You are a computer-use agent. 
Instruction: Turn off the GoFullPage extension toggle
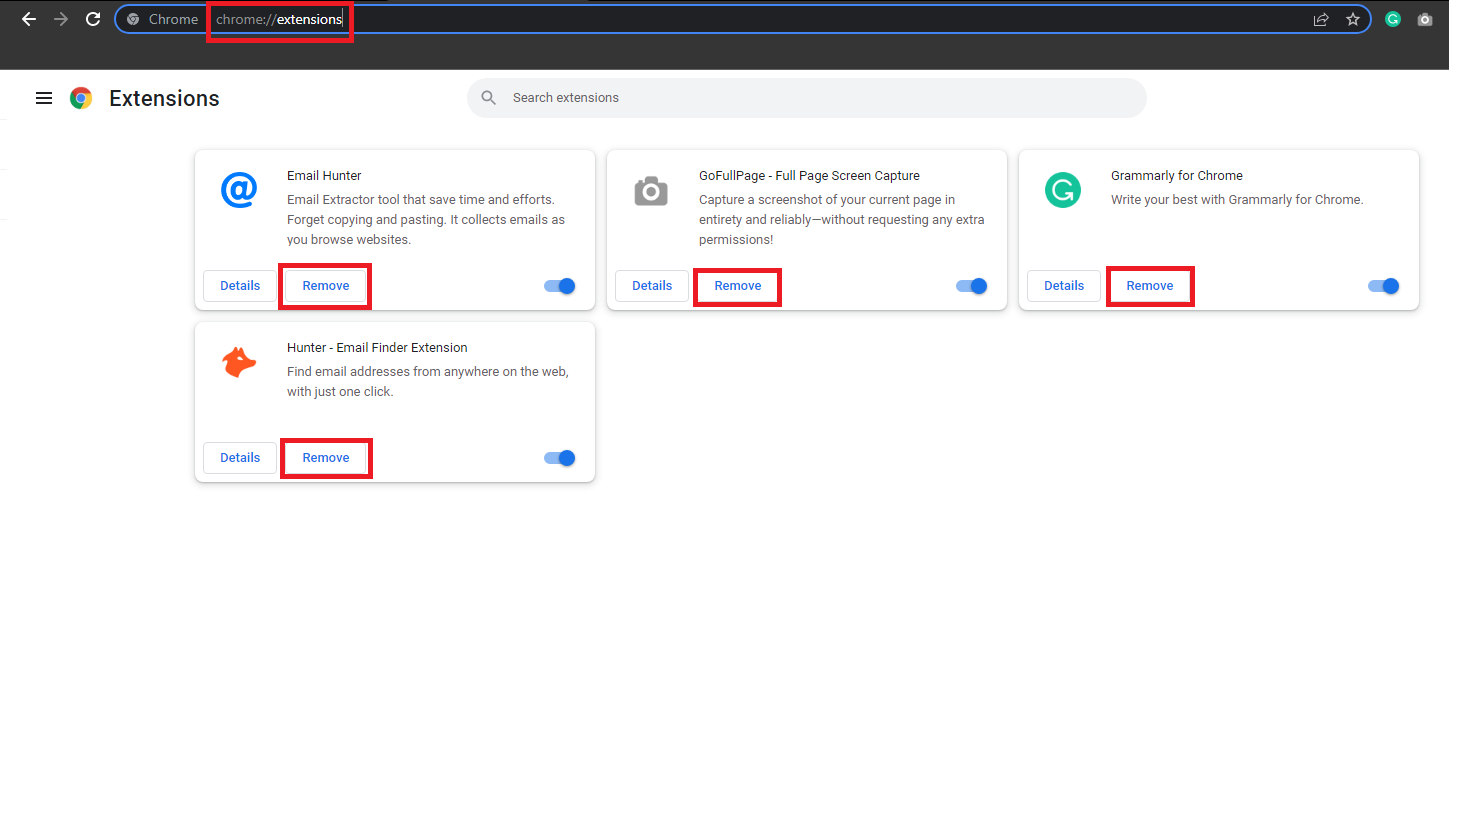(x=972, y=286)
